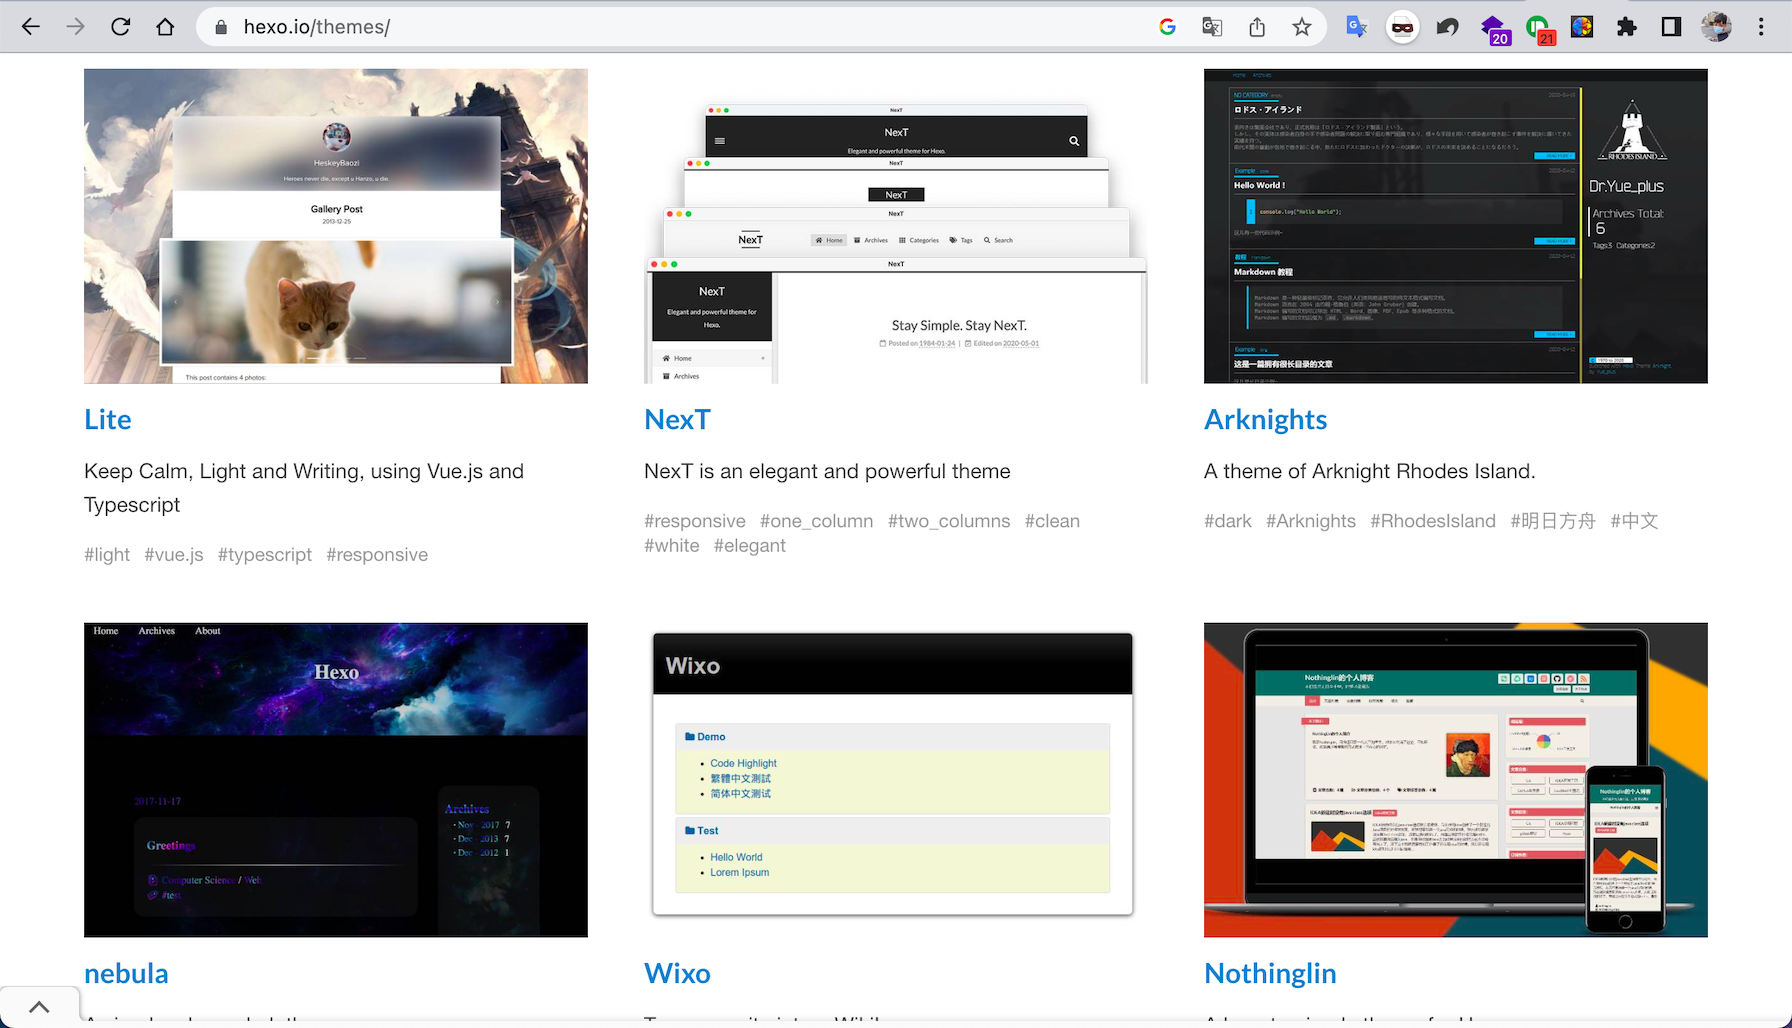Image resolution: width=1792 pixels, height=1028 pixels.
Task: Translate this page via address bar icon
Action: click(1212, 27)
